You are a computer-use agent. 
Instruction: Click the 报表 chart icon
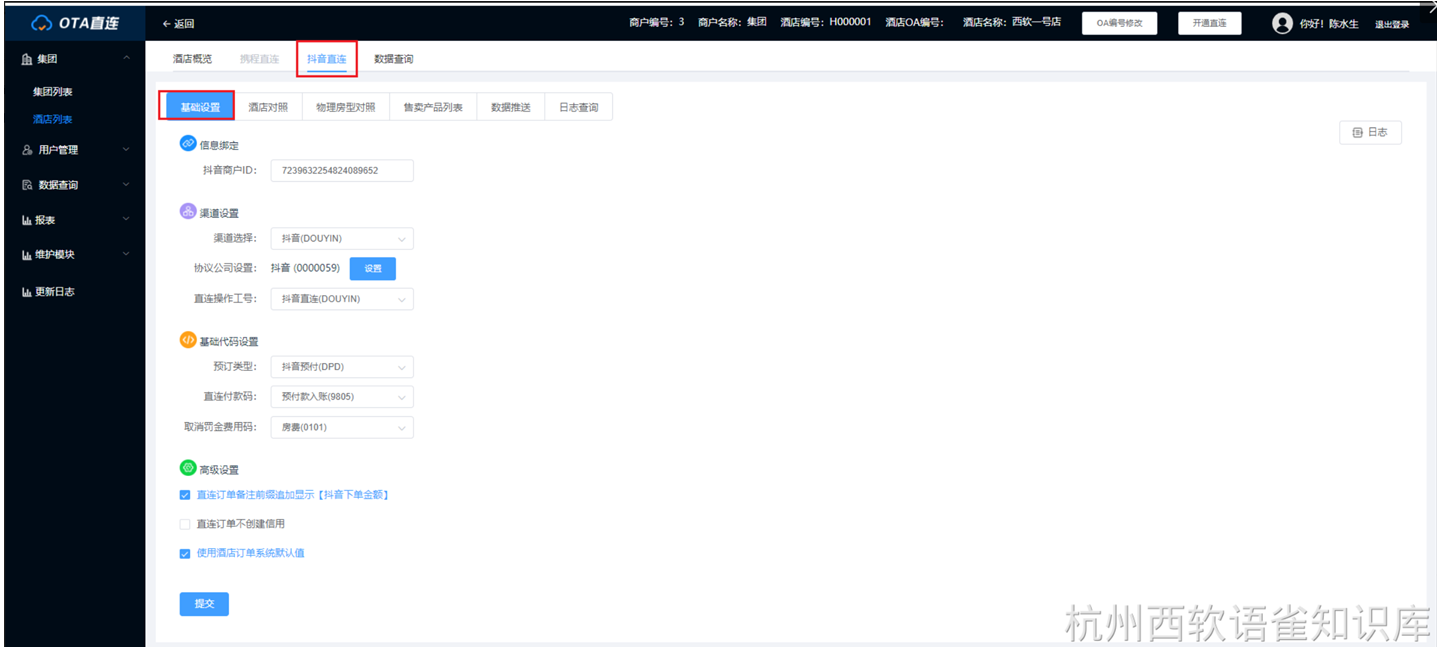tap(27, 220)
